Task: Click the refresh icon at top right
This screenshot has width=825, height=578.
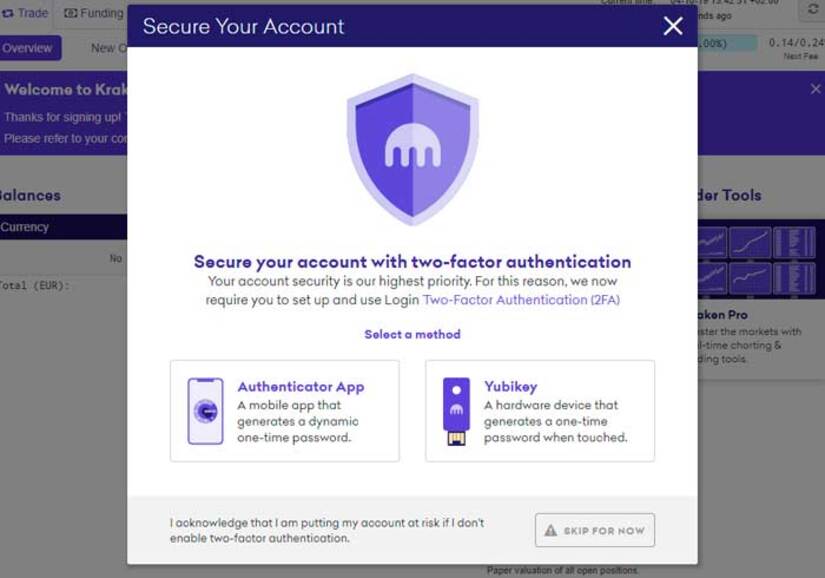Action: pos(812,9)
